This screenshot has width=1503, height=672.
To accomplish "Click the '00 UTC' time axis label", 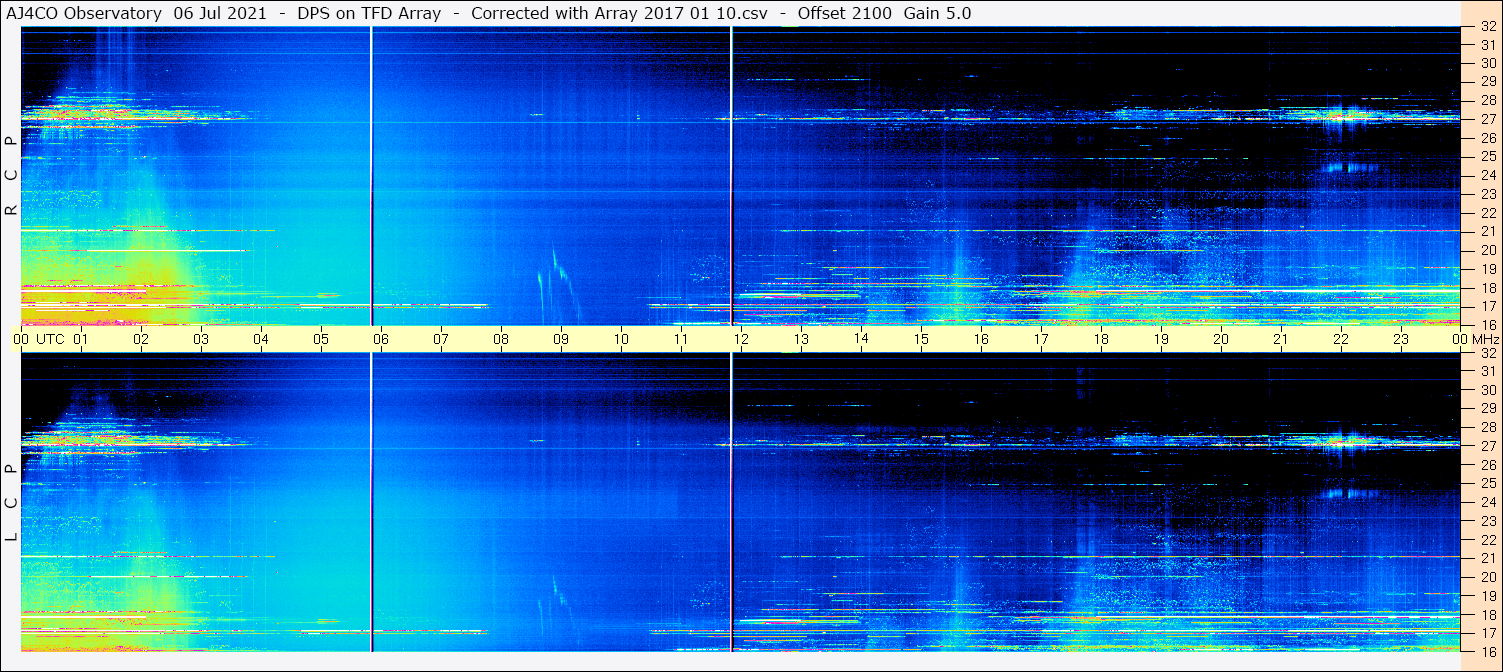I will tap(39, 339).
